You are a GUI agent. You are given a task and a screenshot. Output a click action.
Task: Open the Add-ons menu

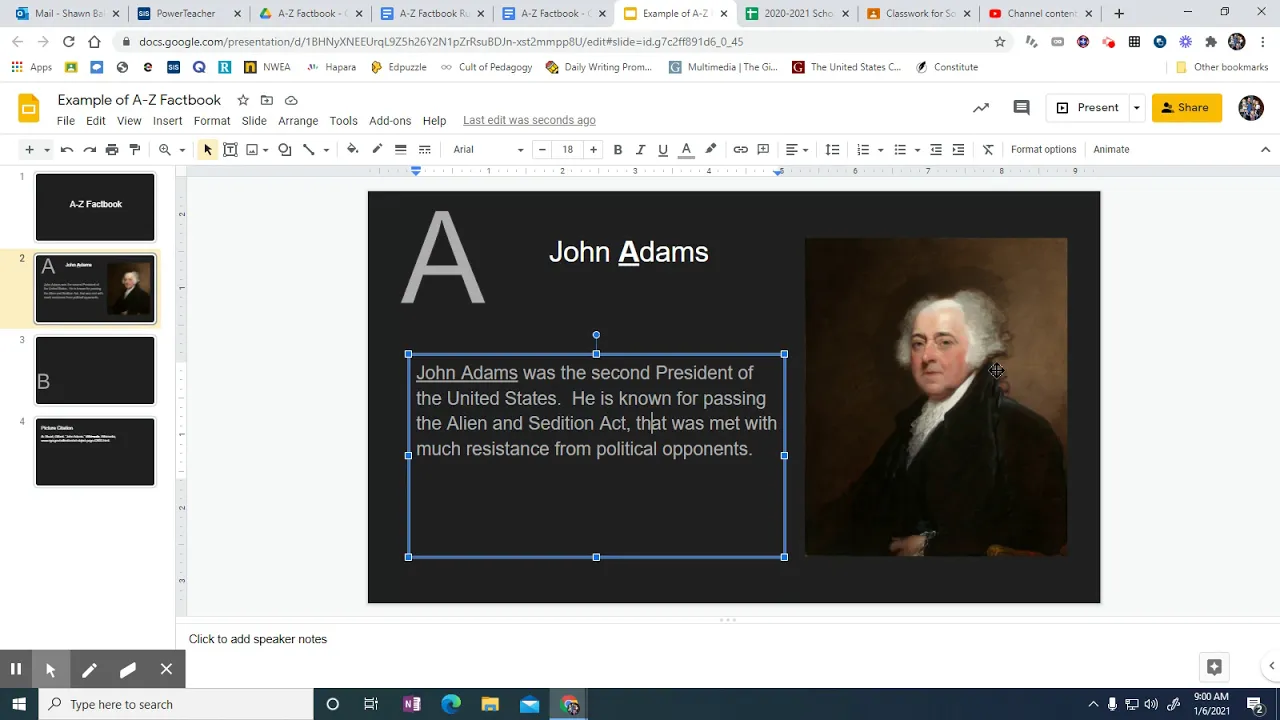pos(390,121)
